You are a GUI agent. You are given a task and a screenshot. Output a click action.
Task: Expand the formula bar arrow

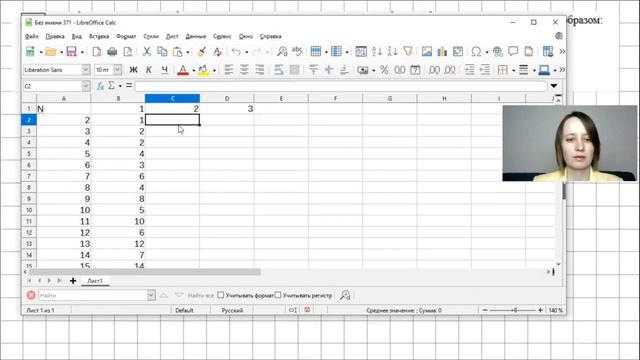[x=554, y=86]
